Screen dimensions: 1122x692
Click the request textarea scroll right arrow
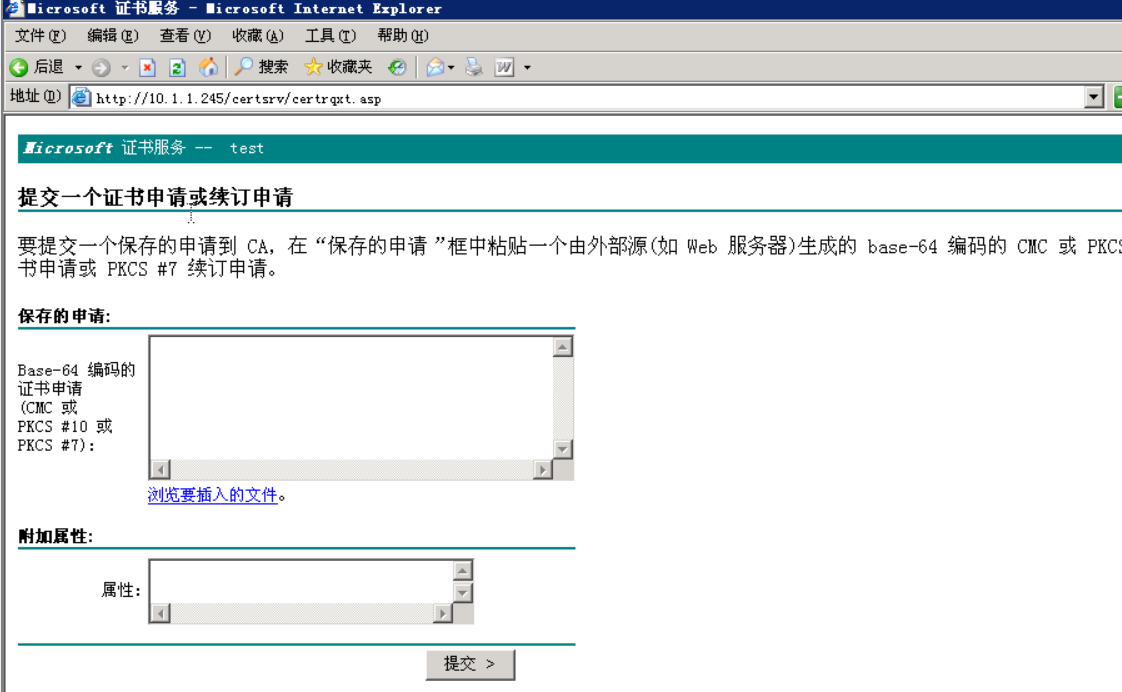point(542,469)
